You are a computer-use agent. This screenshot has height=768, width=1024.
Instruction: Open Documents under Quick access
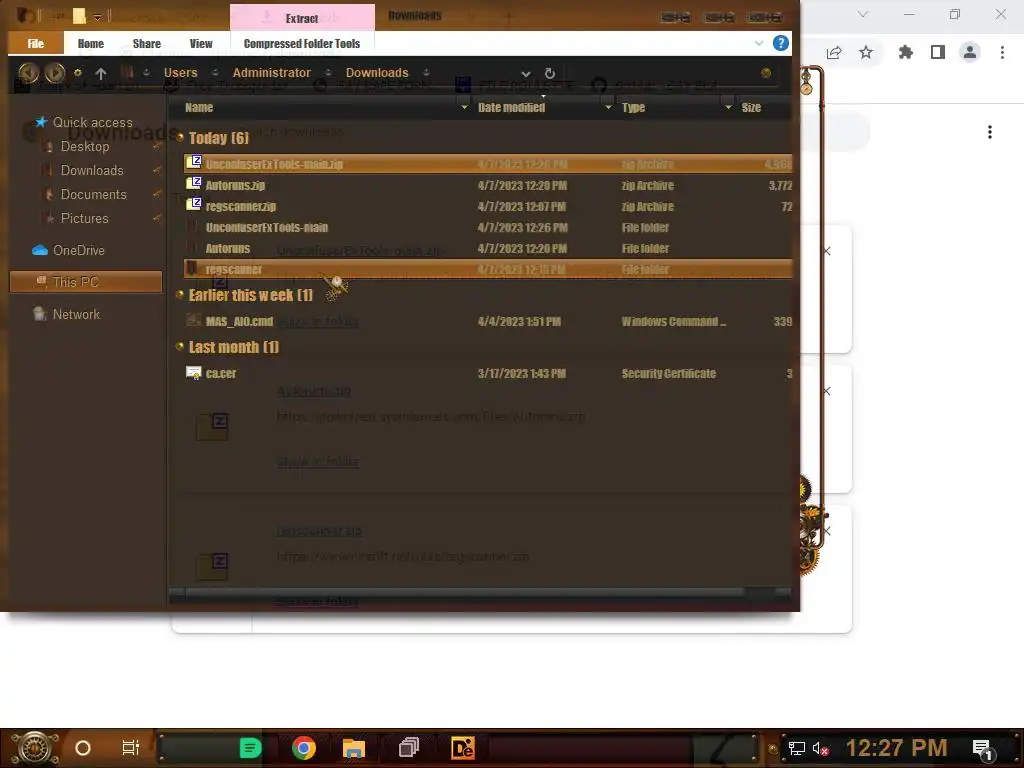[x=93, y=194]
